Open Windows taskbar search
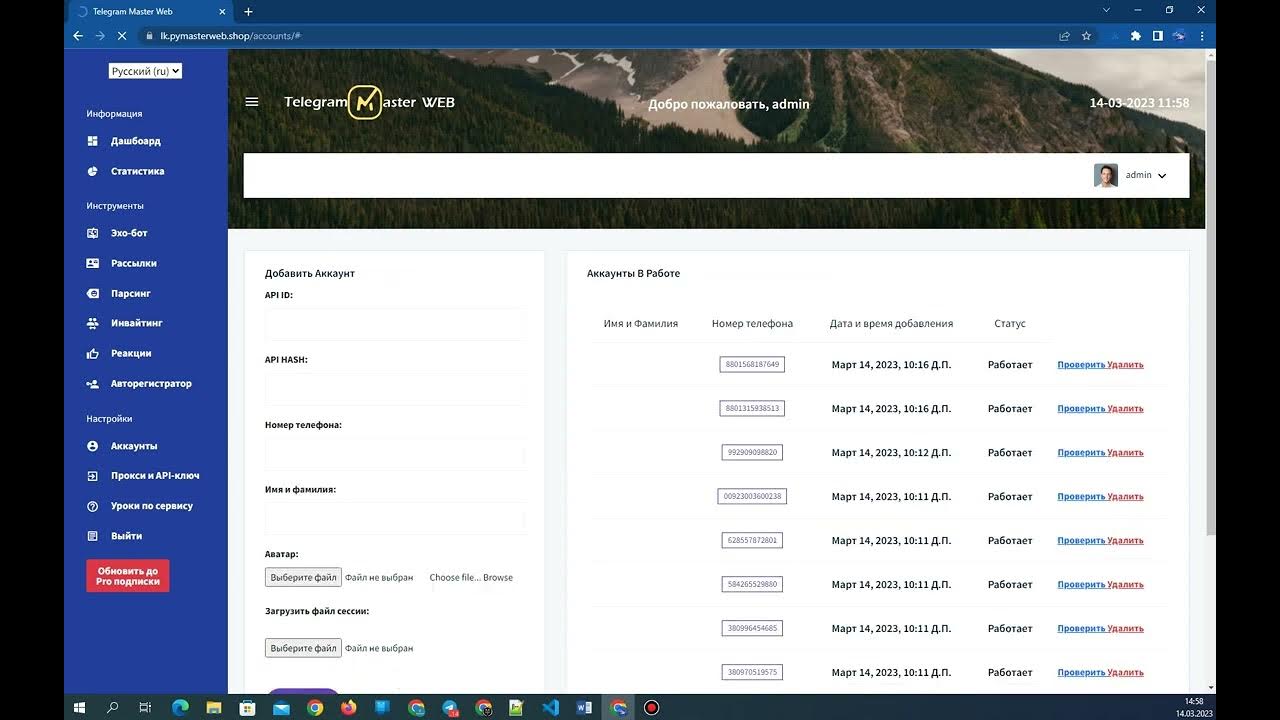The height and width of the screenshot is (720, 1280). [113, 707]
